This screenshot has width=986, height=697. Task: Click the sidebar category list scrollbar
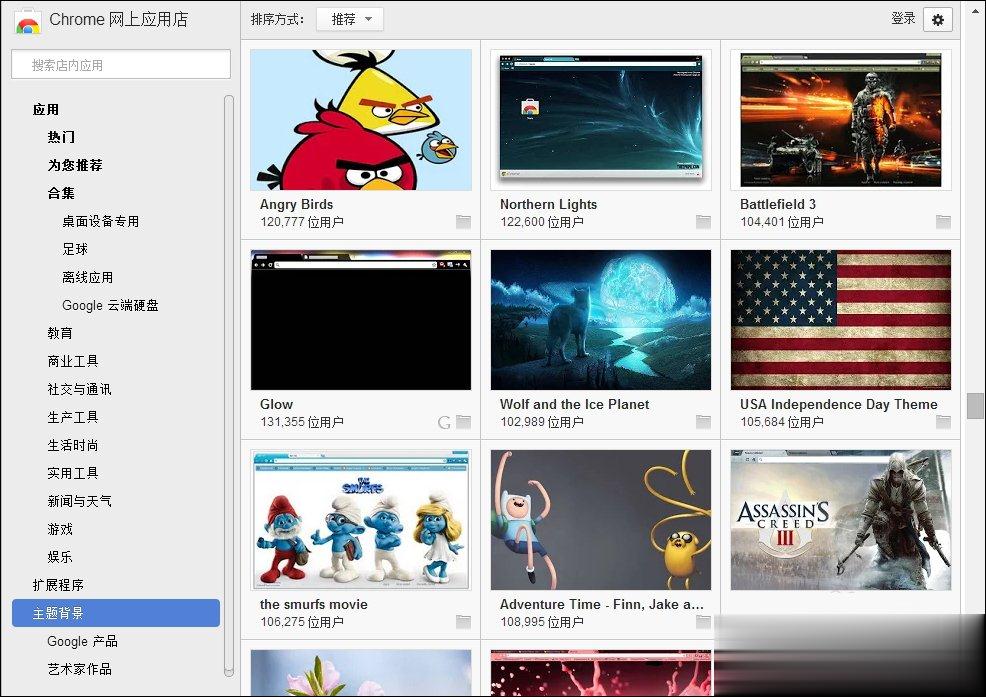tap(229, 386)
